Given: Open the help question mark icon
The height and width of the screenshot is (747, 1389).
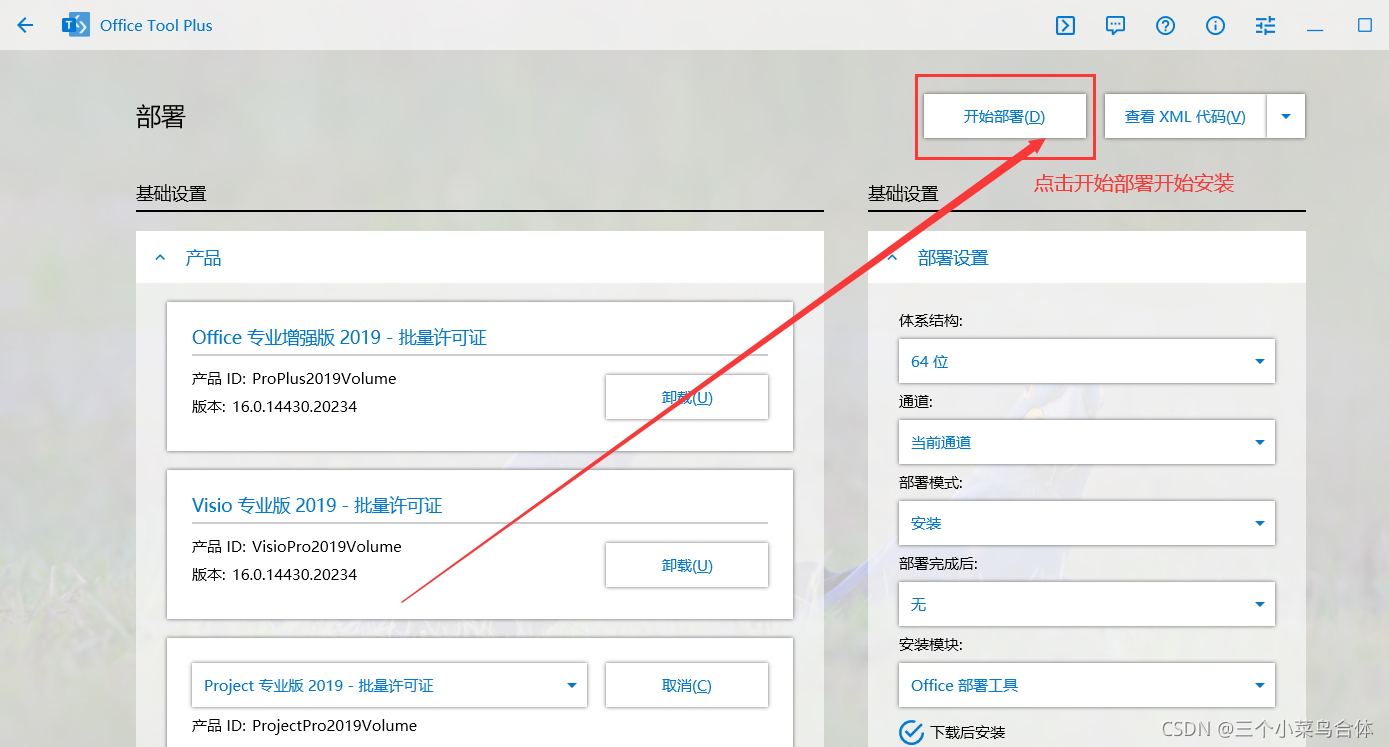Looking at the screenshot, I should click(x=1166, y=26).
